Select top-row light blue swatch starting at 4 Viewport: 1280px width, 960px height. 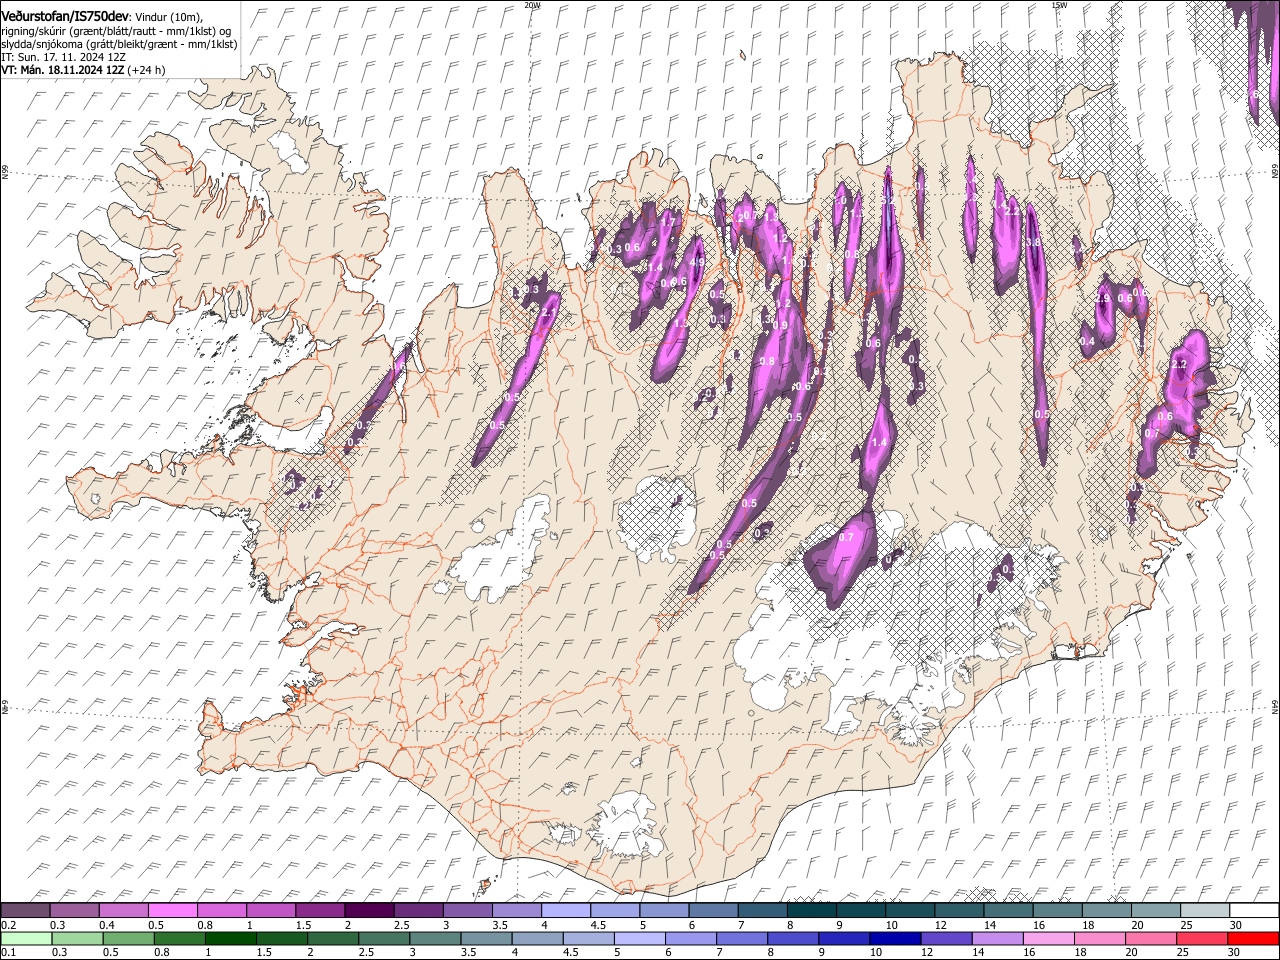point(565,910)
